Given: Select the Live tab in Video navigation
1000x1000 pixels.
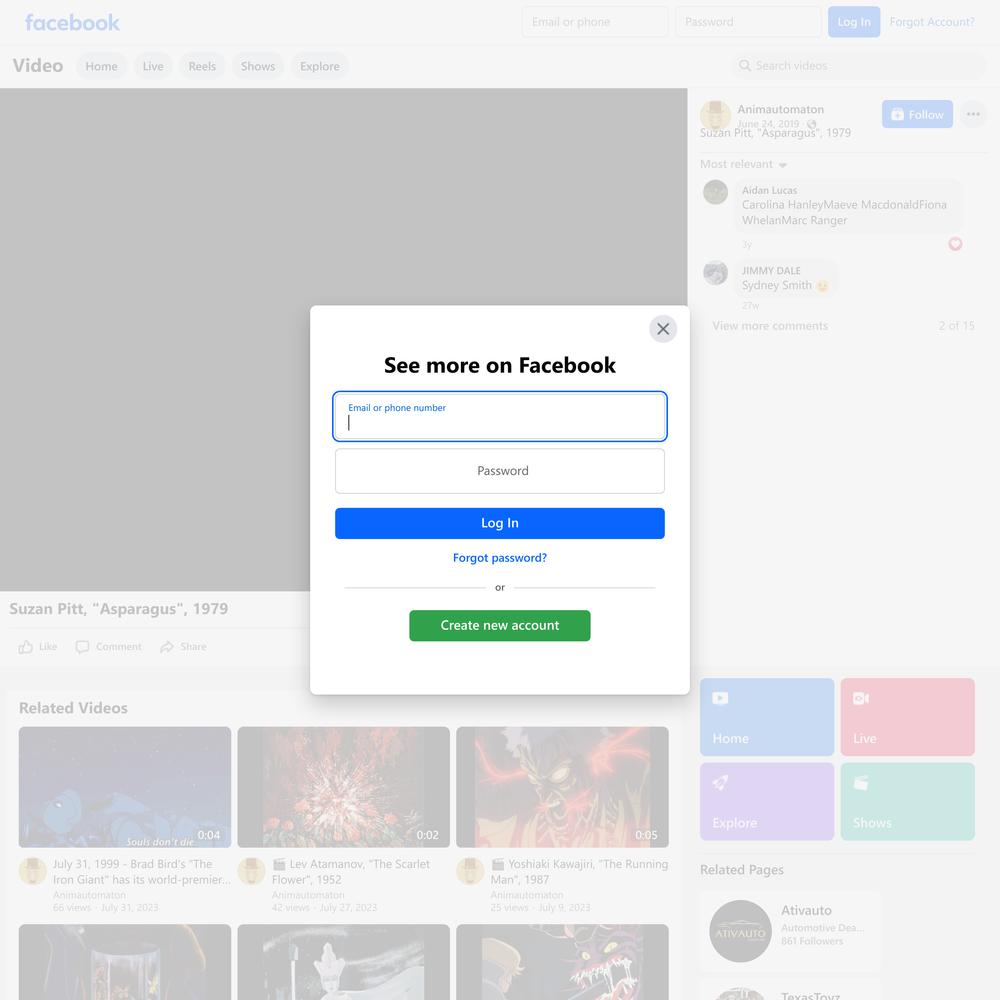Looking at the screenshot, I should tap(153, 66).
